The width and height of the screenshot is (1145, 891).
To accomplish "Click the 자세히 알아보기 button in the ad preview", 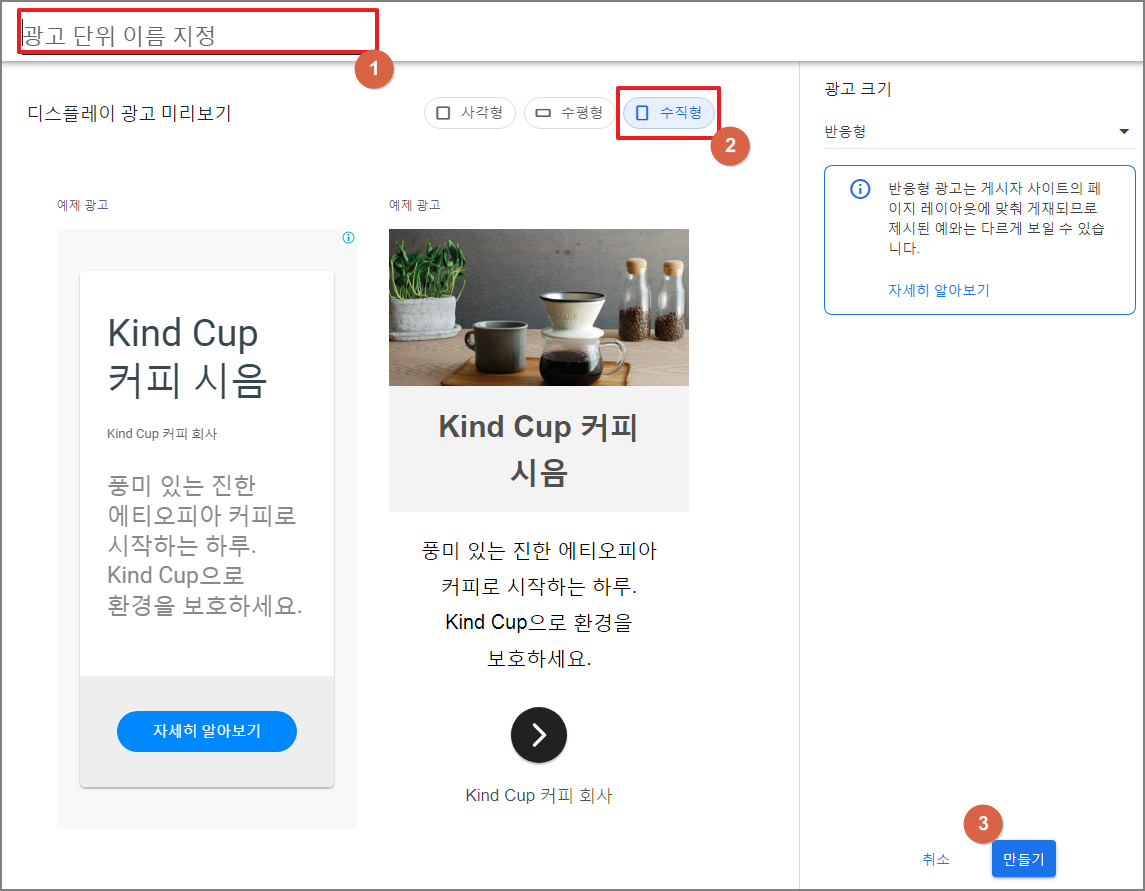I will pyautogui.click(x=206, y=731).
